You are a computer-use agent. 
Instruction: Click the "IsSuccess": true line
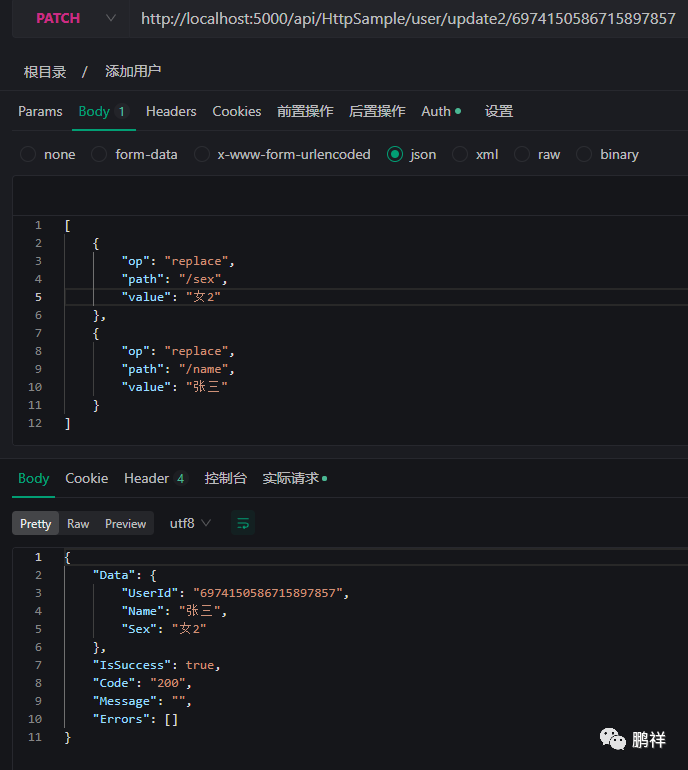click(x=157, y=665)
